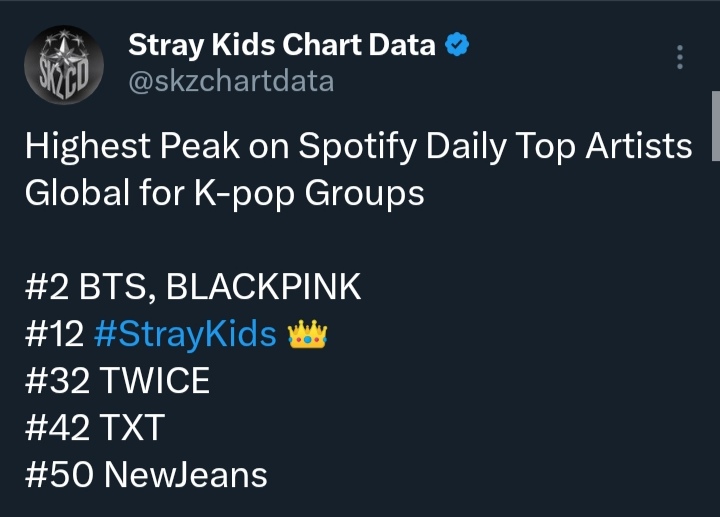Viewport: 720px width, 517px height.
Task: Click the BTS entry at rank 2
Action: (113, 287)
